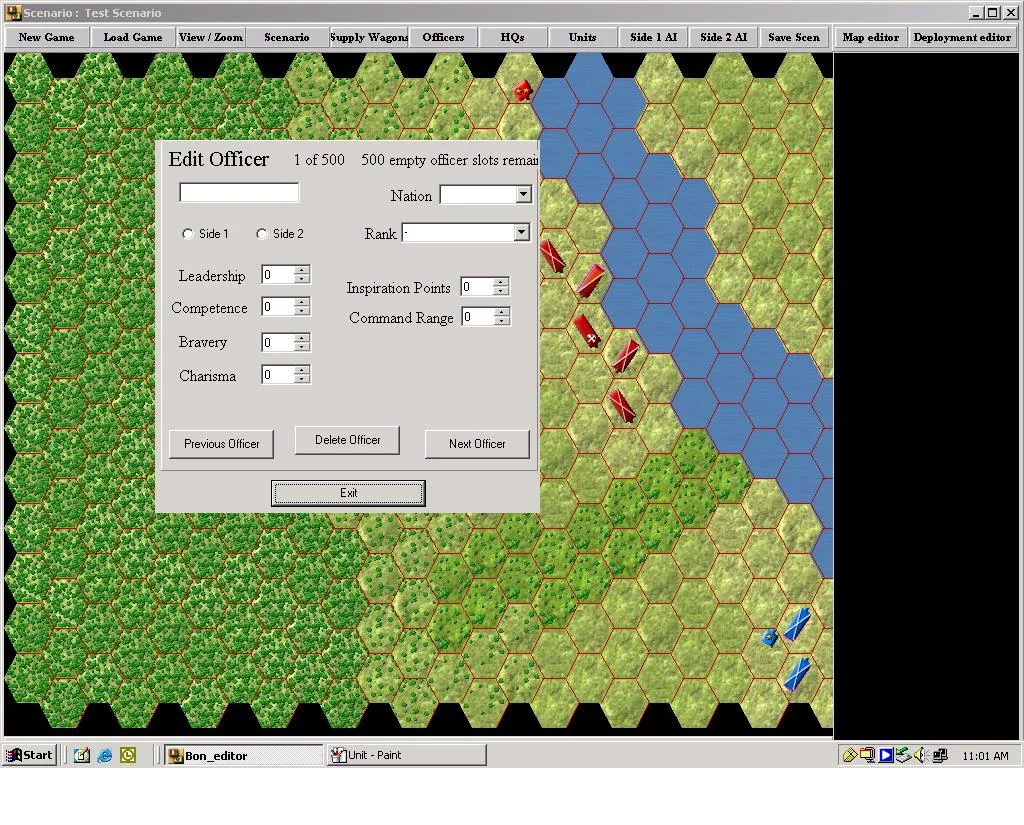This screenshot has height=825, width=1024.
Task: Open the Officers menu
Action: 443,37
